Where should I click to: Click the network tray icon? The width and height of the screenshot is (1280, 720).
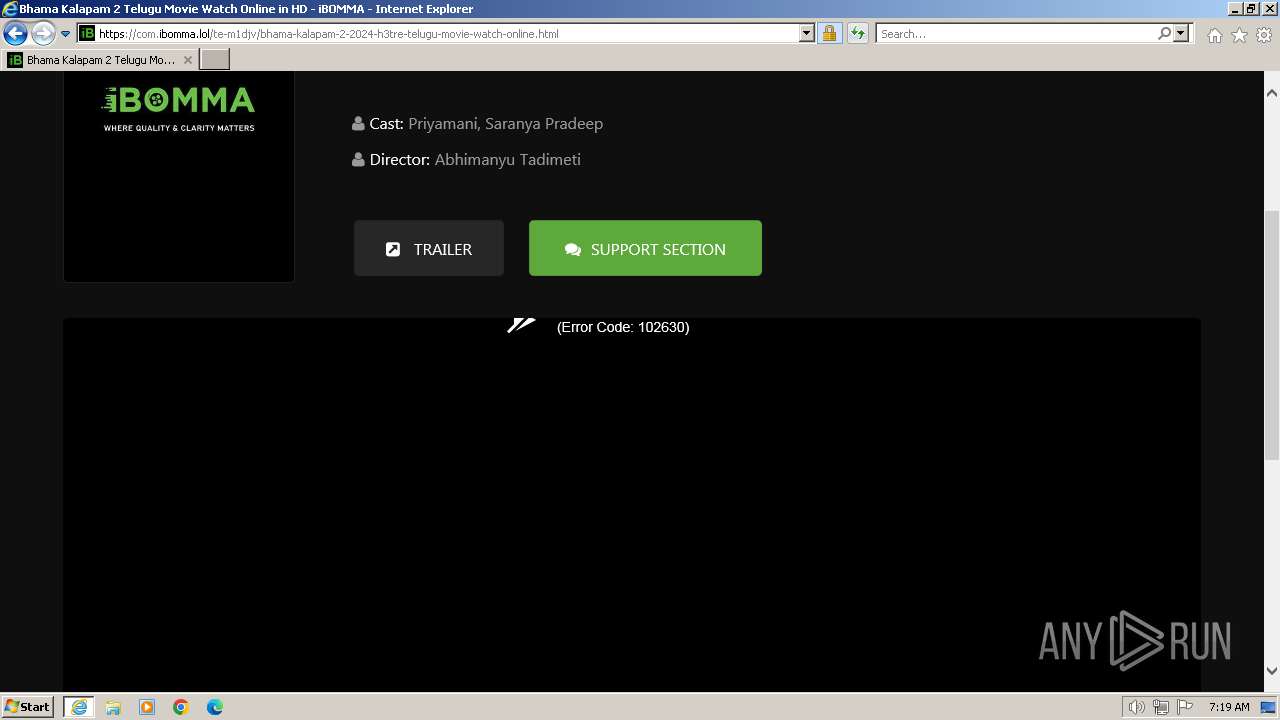(x=1161, y=707)
